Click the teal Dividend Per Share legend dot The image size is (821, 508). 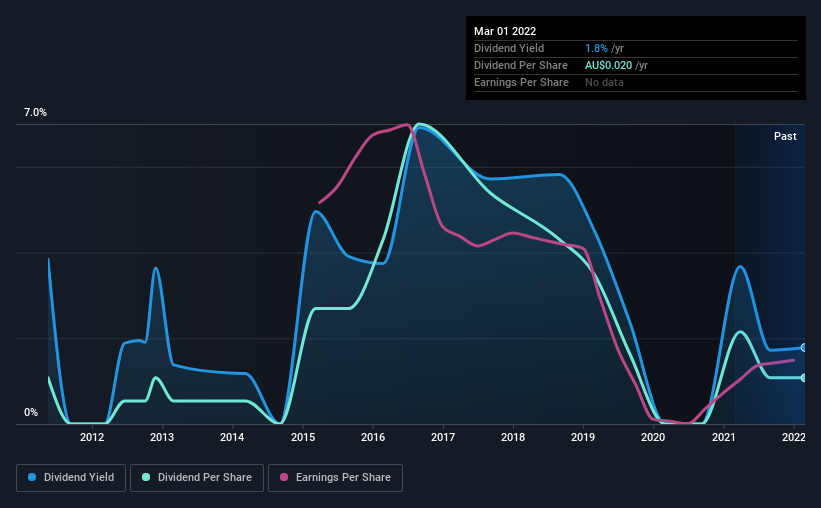tap(146, 477)
